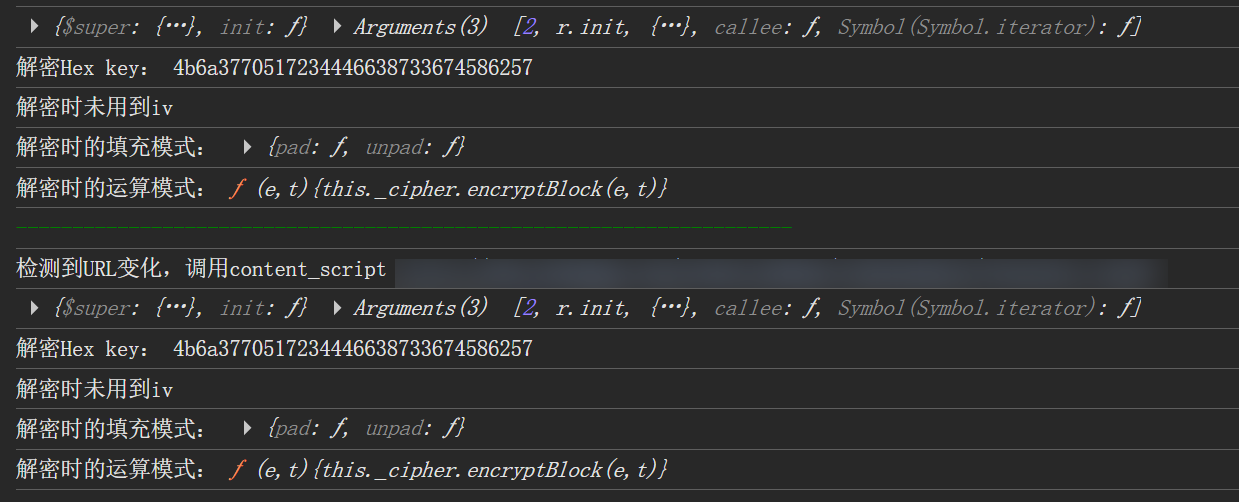Click the first 解密时的填充模式 label
The image size is (1239, 502).
[112, 148]
